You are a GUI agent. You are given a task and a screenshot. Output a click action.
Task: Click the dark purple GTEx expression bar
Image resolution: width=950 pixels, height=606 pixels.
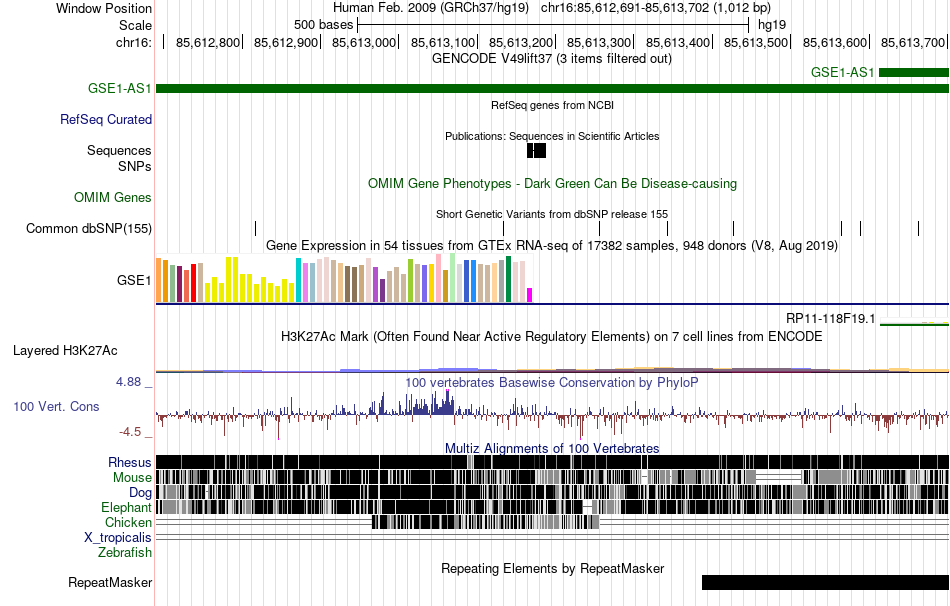(382, 290)
